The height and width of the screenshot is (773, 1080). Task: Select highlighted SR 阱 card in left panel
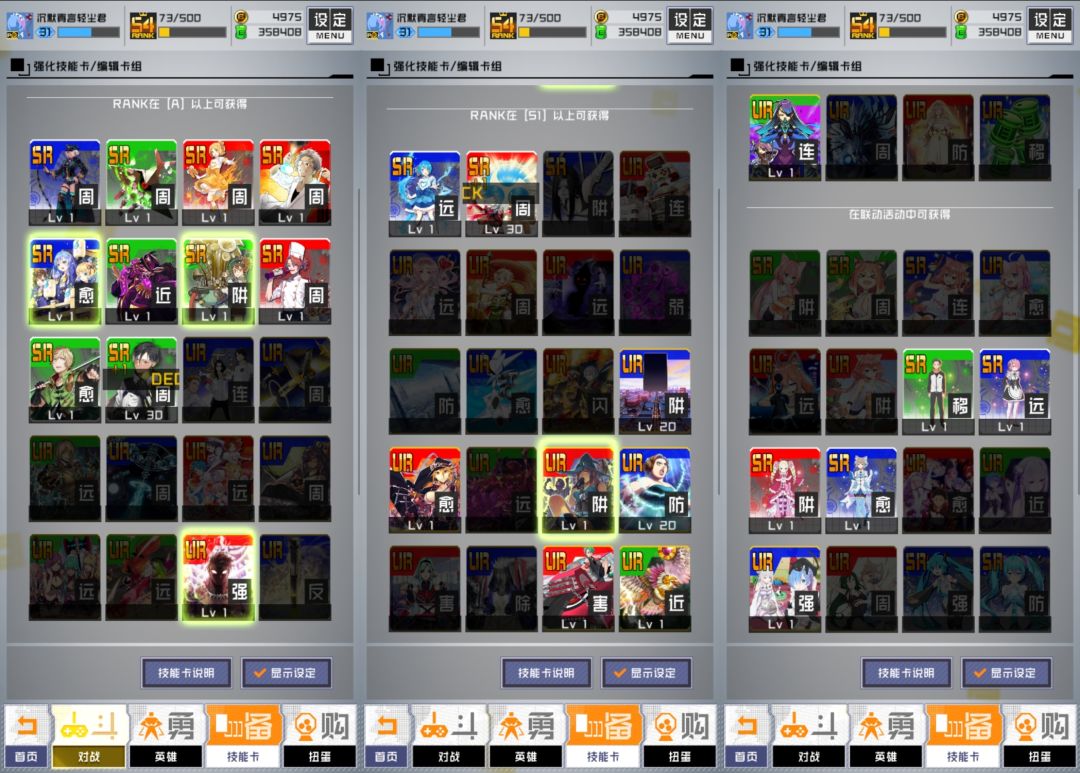pyautogui.click(x=218, y=281)
